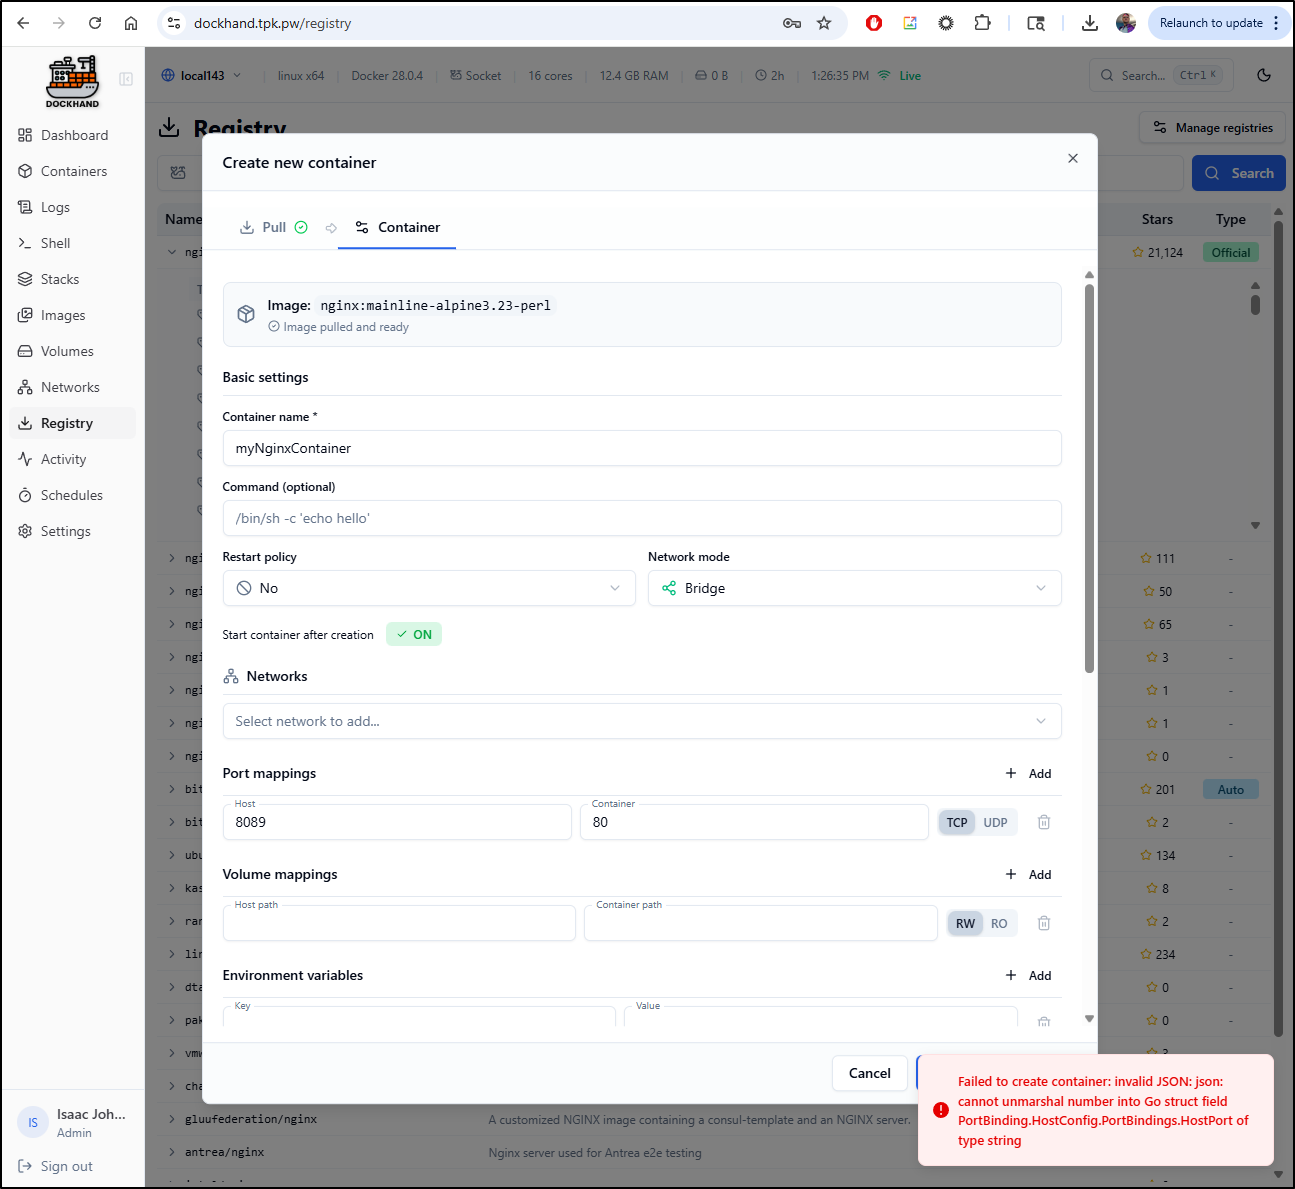Delete the 8089 port mapping row
Image resolution: width=1295 pixels, height=1189 pixels.
(1043, 822)
